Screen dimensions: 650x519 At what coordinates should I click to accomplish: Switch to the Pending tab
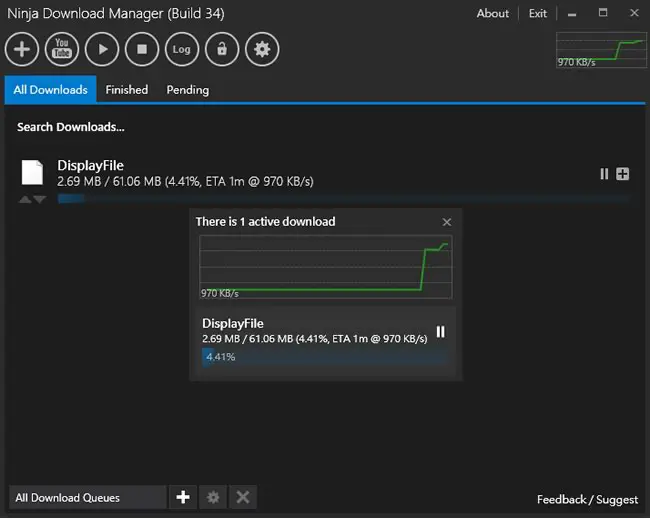[188, 90]
